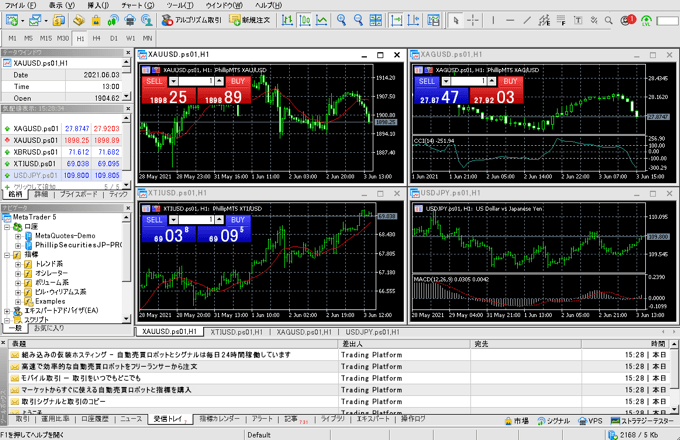Switch to XTIUSD.ps01,H1 chart tab
Image resolution: width=680 pixels, height=440 pixels.
pos(236,332)
